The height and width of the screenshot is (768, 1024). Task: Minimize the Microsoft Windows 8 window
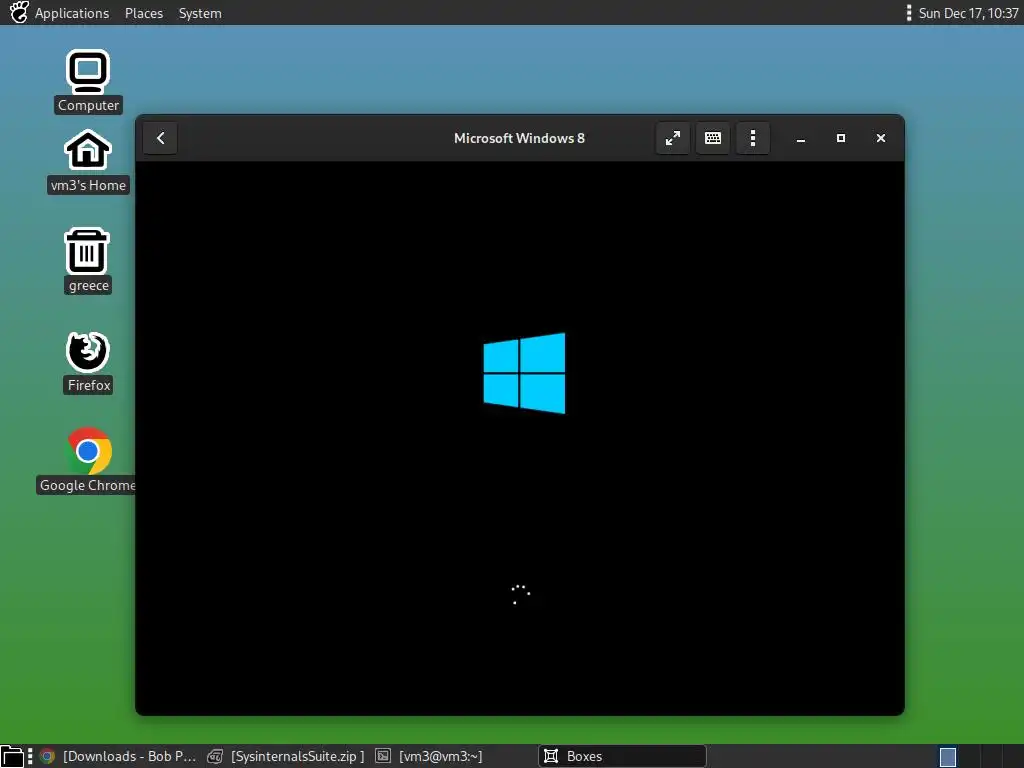tap(801, 138)
